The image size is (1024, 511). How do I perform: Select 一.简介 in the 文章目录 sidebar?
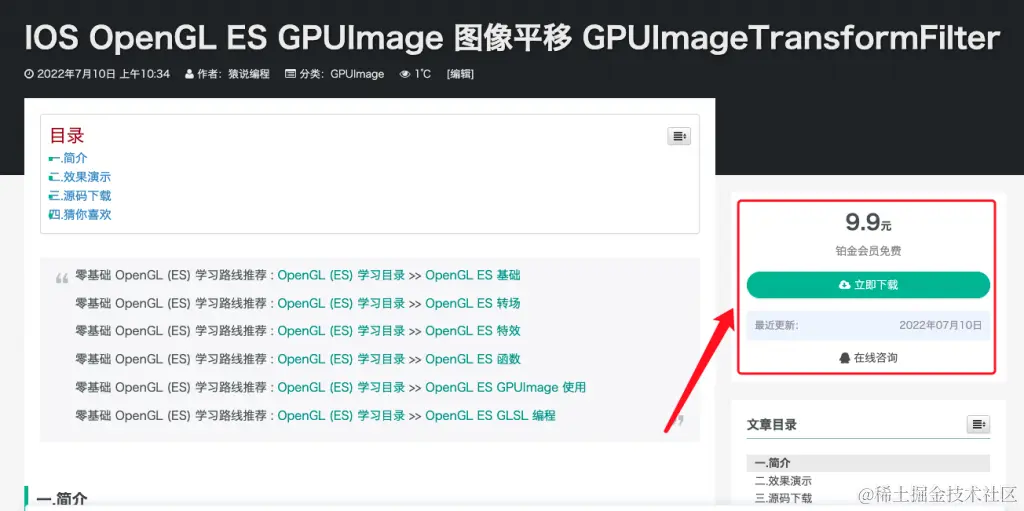point(868,463)
